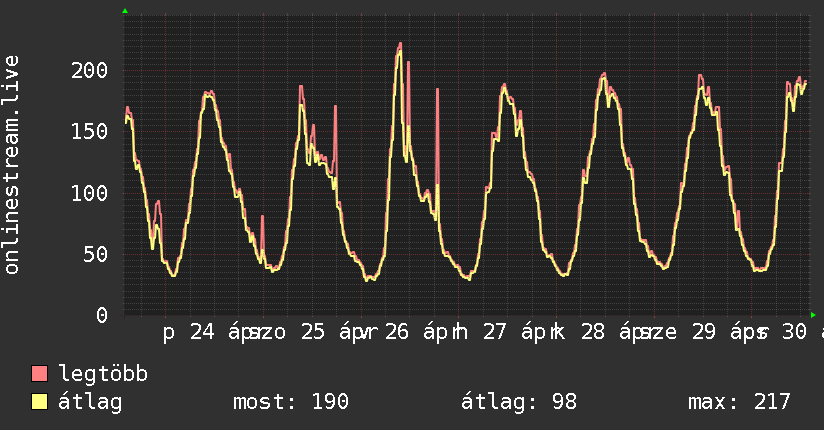
Task: Click the 200 label on the y-axis
Action: (x=89, y=70)
